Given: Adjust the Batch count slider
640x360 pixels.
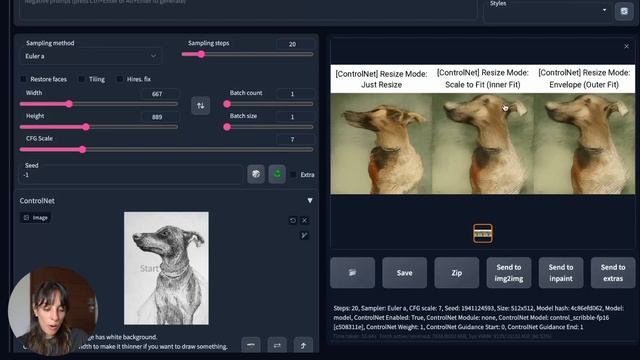Looking at the screenshot, I should (269, 104).
